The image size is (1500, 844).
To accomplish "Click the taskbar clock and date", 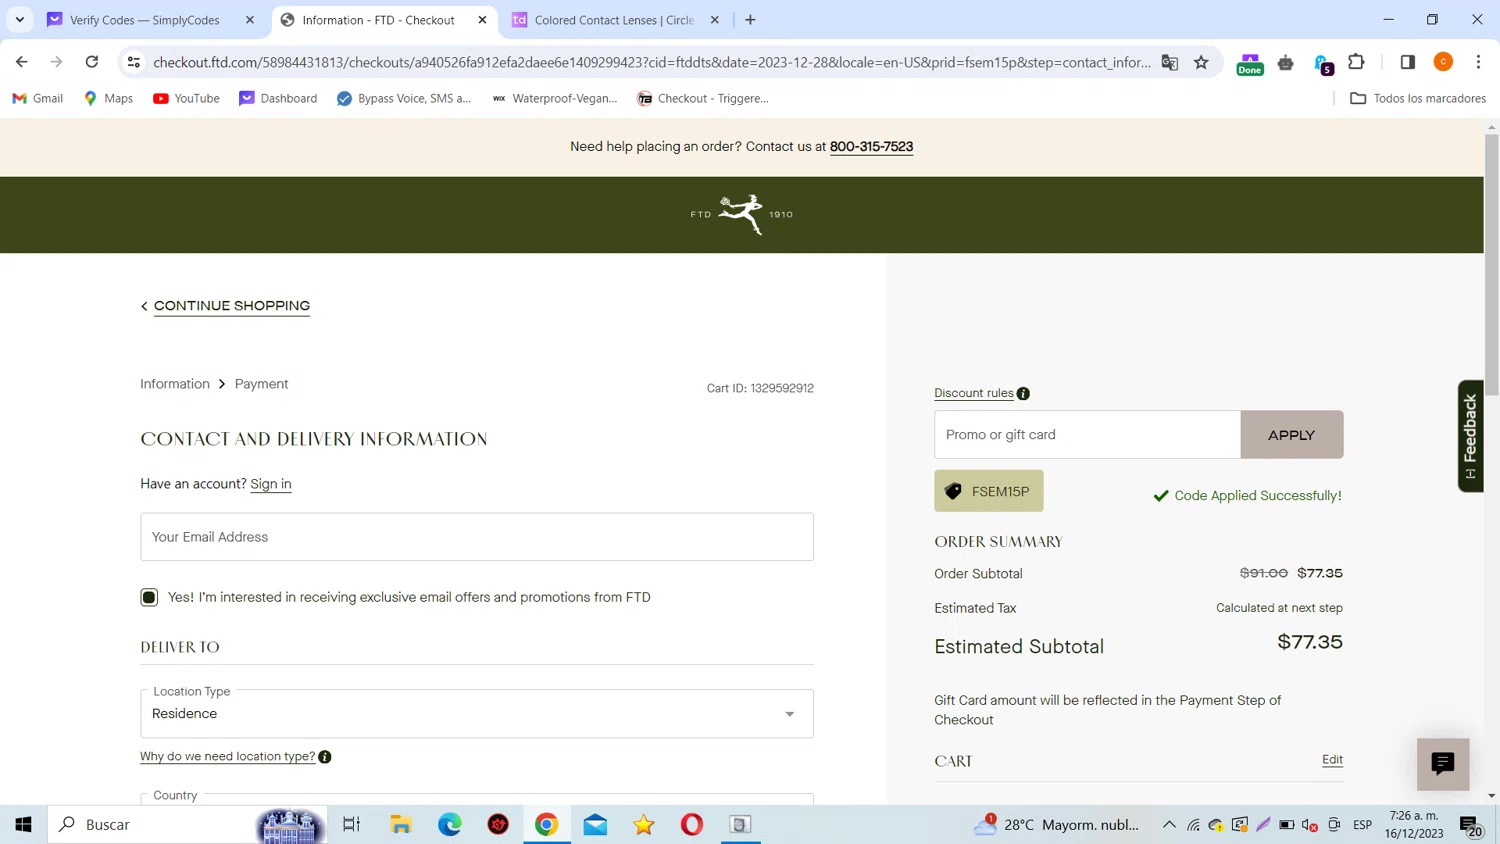I will [1414, 825].
